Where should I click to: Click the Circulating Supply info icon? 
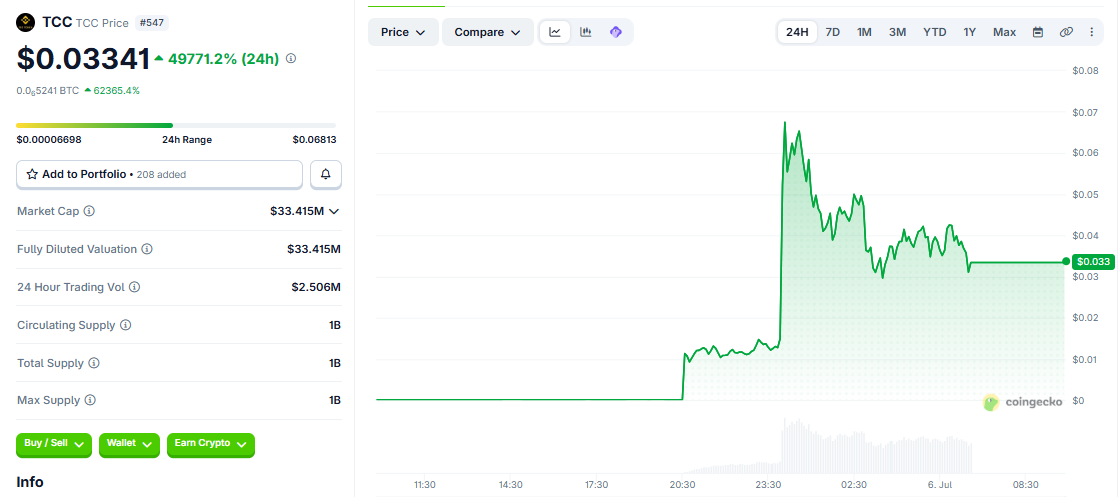126,325
